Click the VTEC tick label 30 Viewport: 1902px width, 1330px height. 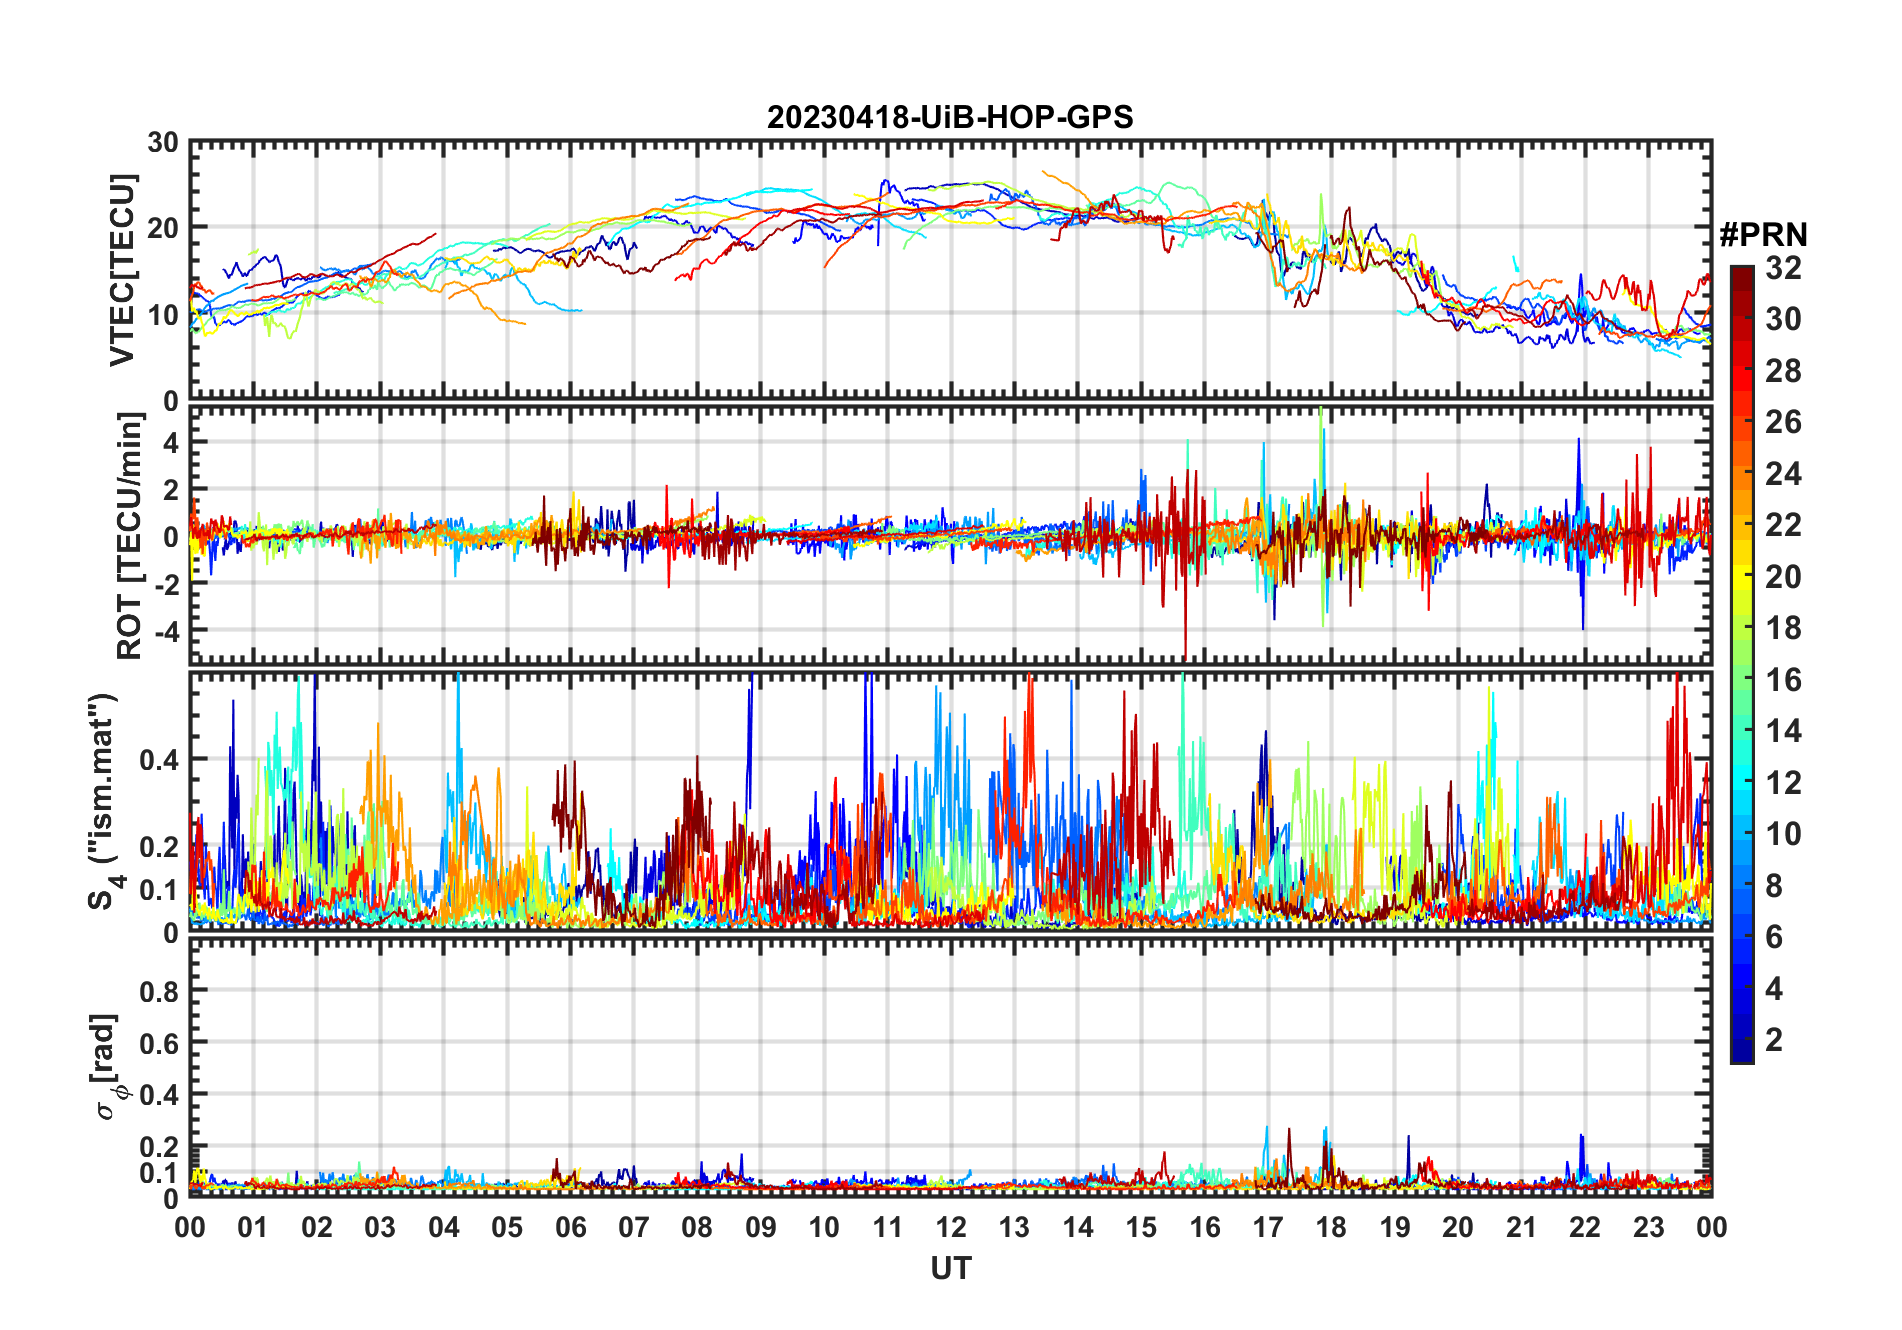click(163, 143)
